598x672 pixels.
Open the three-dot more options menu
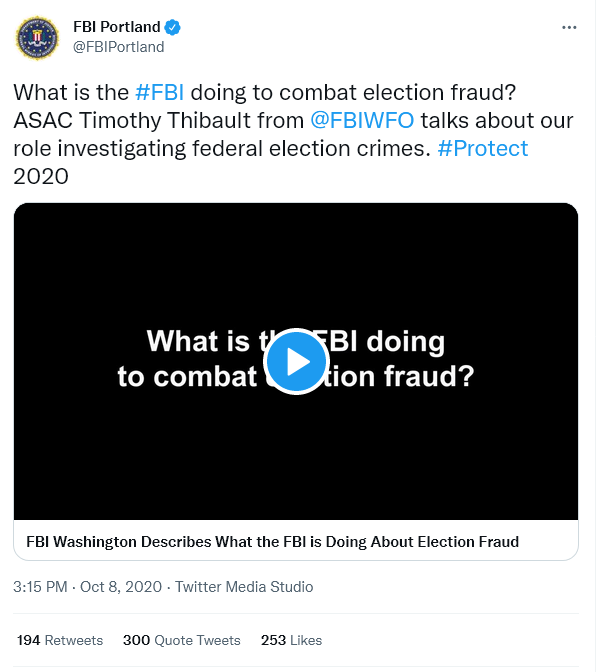569,27
